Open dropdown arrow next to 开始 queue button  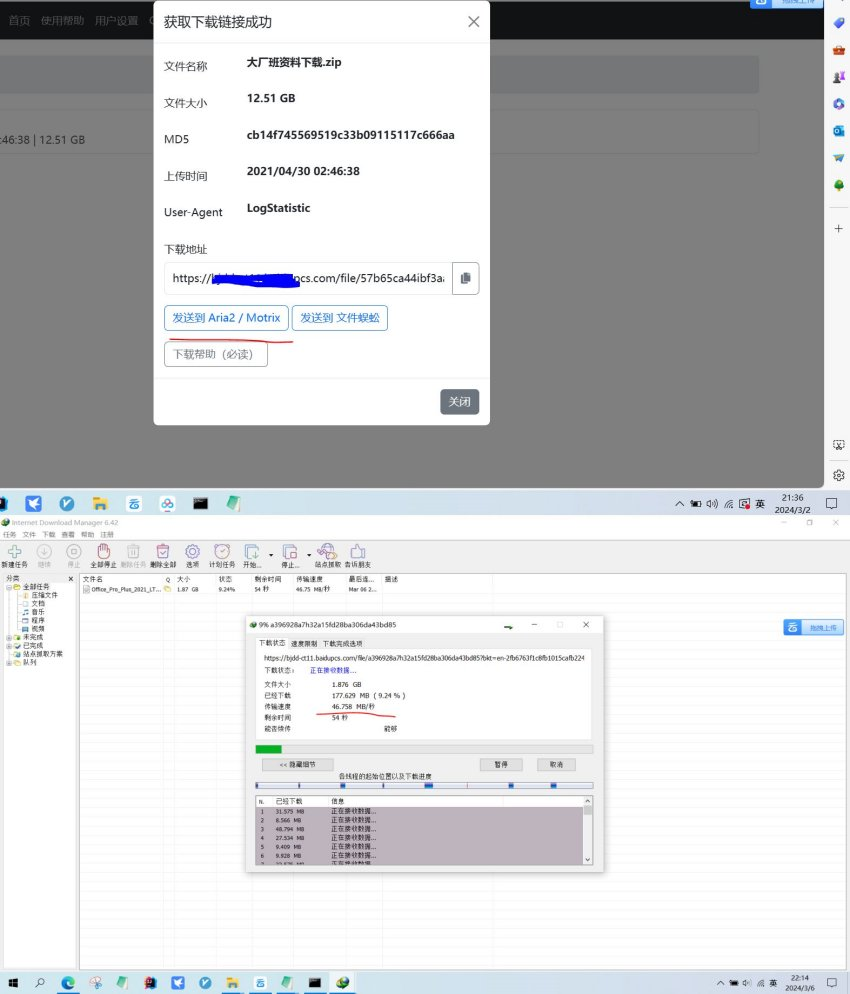270,554
